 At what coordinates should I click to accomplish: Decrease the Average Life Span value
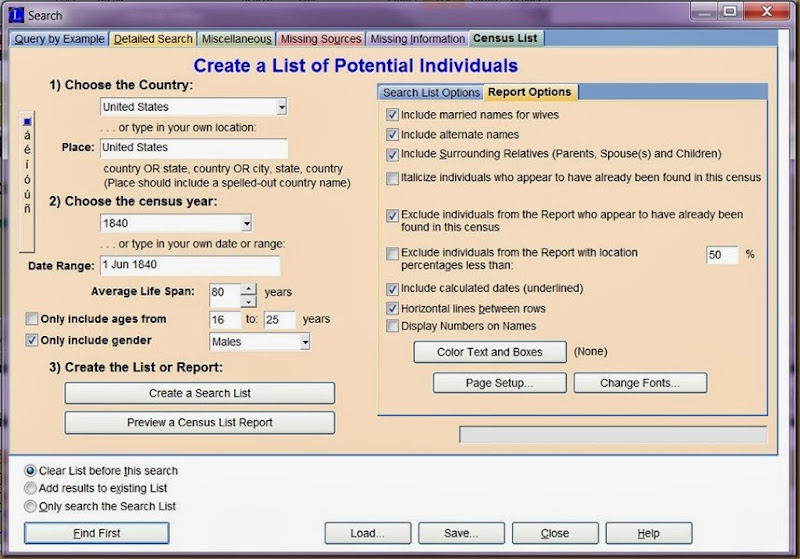coord(248,301)
